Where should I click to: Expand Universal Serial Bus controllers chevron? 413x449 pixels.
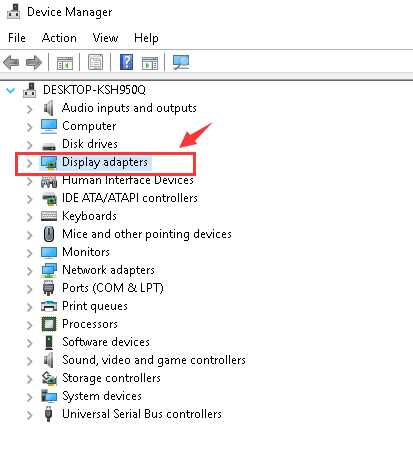(x=30, y=415)
